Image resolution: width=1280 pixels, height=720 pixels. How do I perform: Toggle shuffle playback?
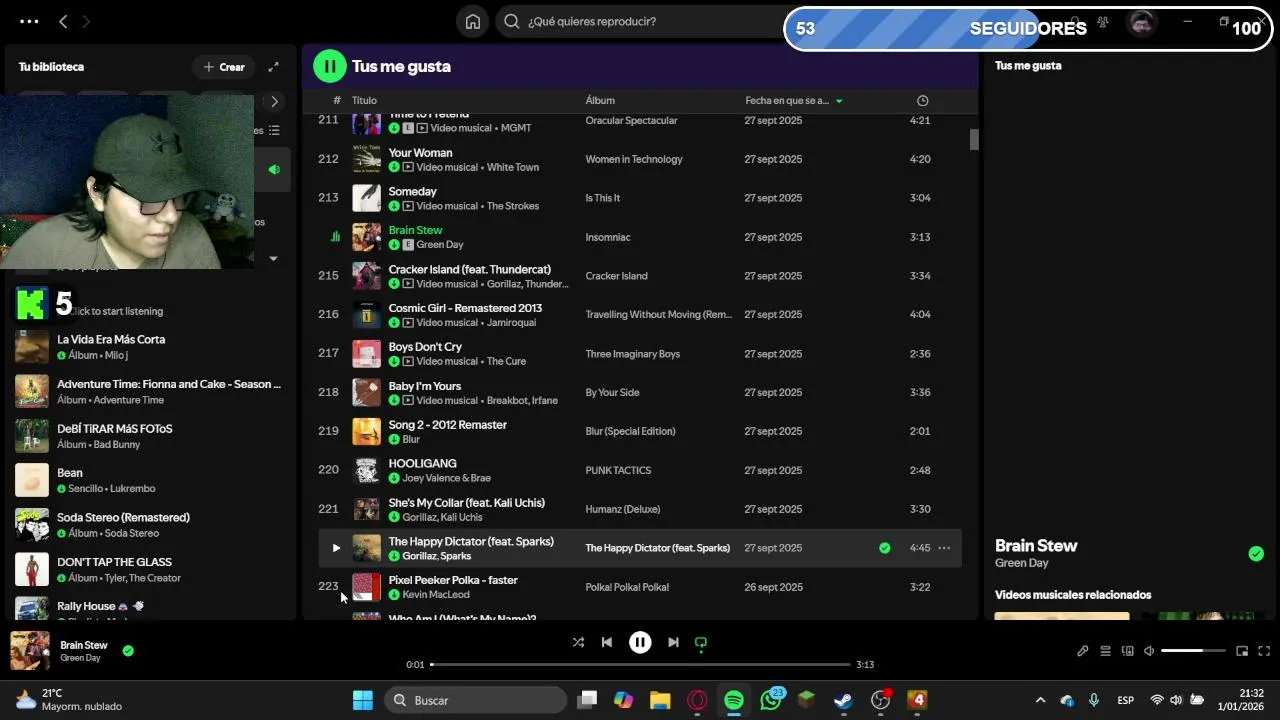tap(578, 642)
